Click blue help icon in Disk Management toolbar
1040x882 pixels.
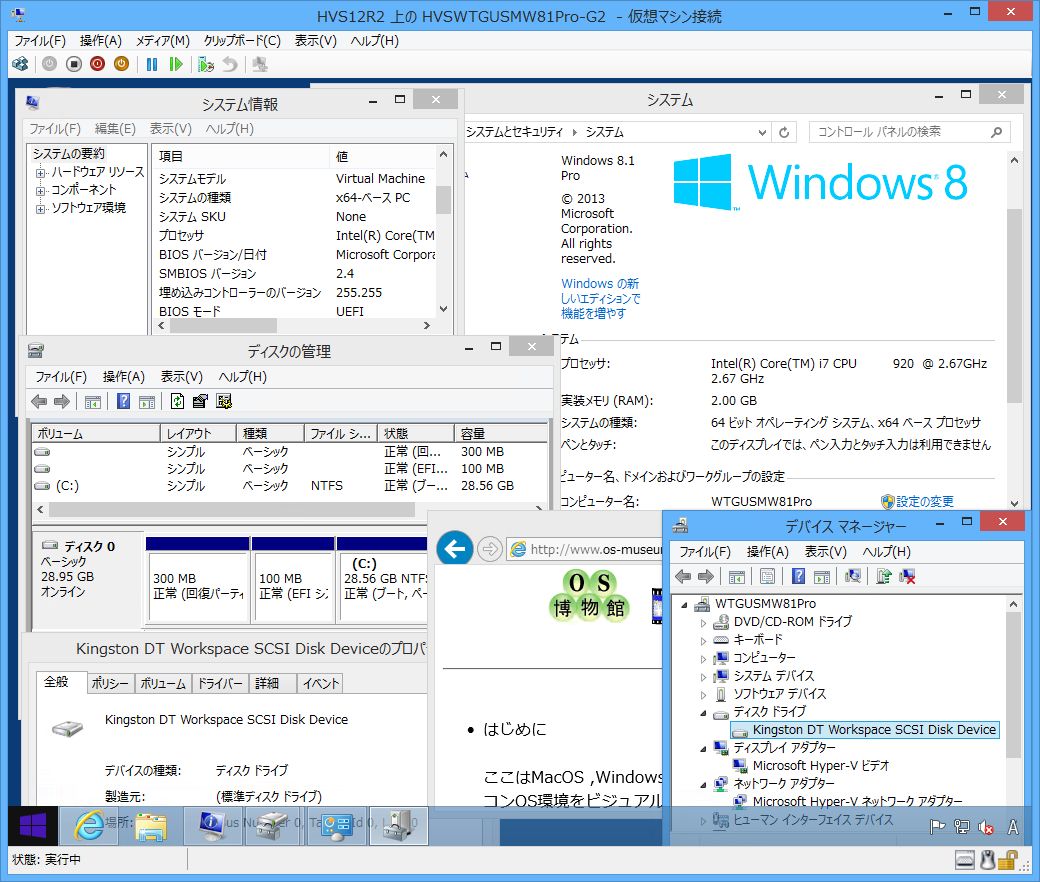(123, 401)
